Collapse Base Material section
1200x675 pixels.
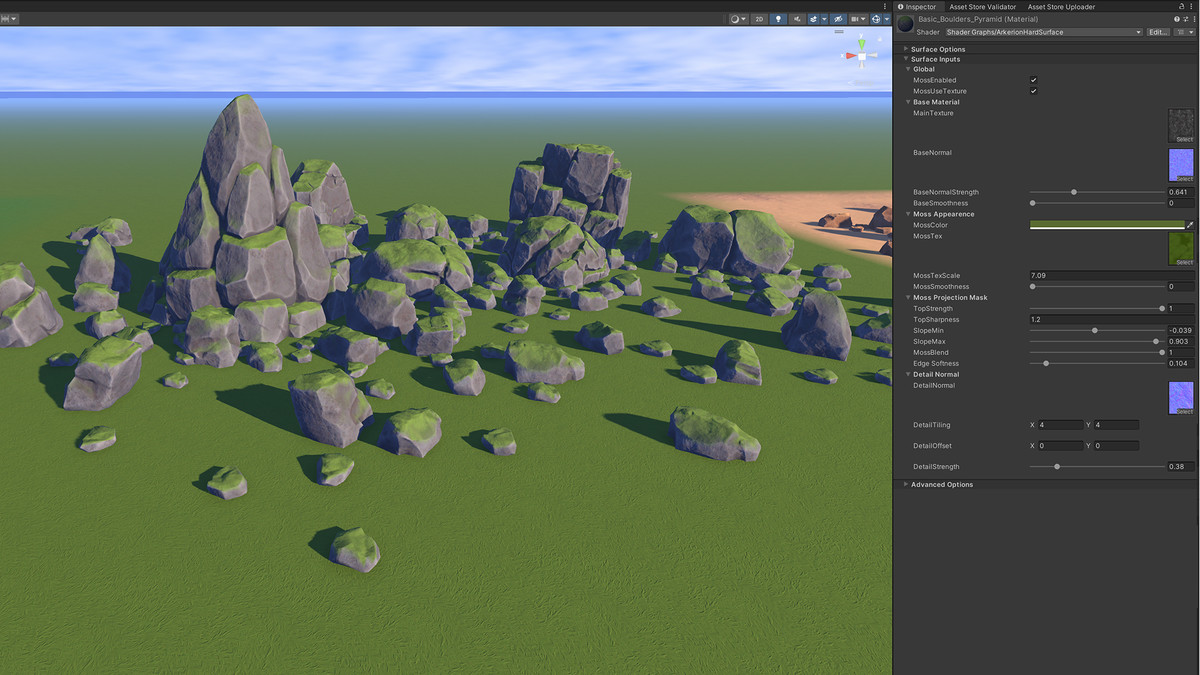click(908, 102)
